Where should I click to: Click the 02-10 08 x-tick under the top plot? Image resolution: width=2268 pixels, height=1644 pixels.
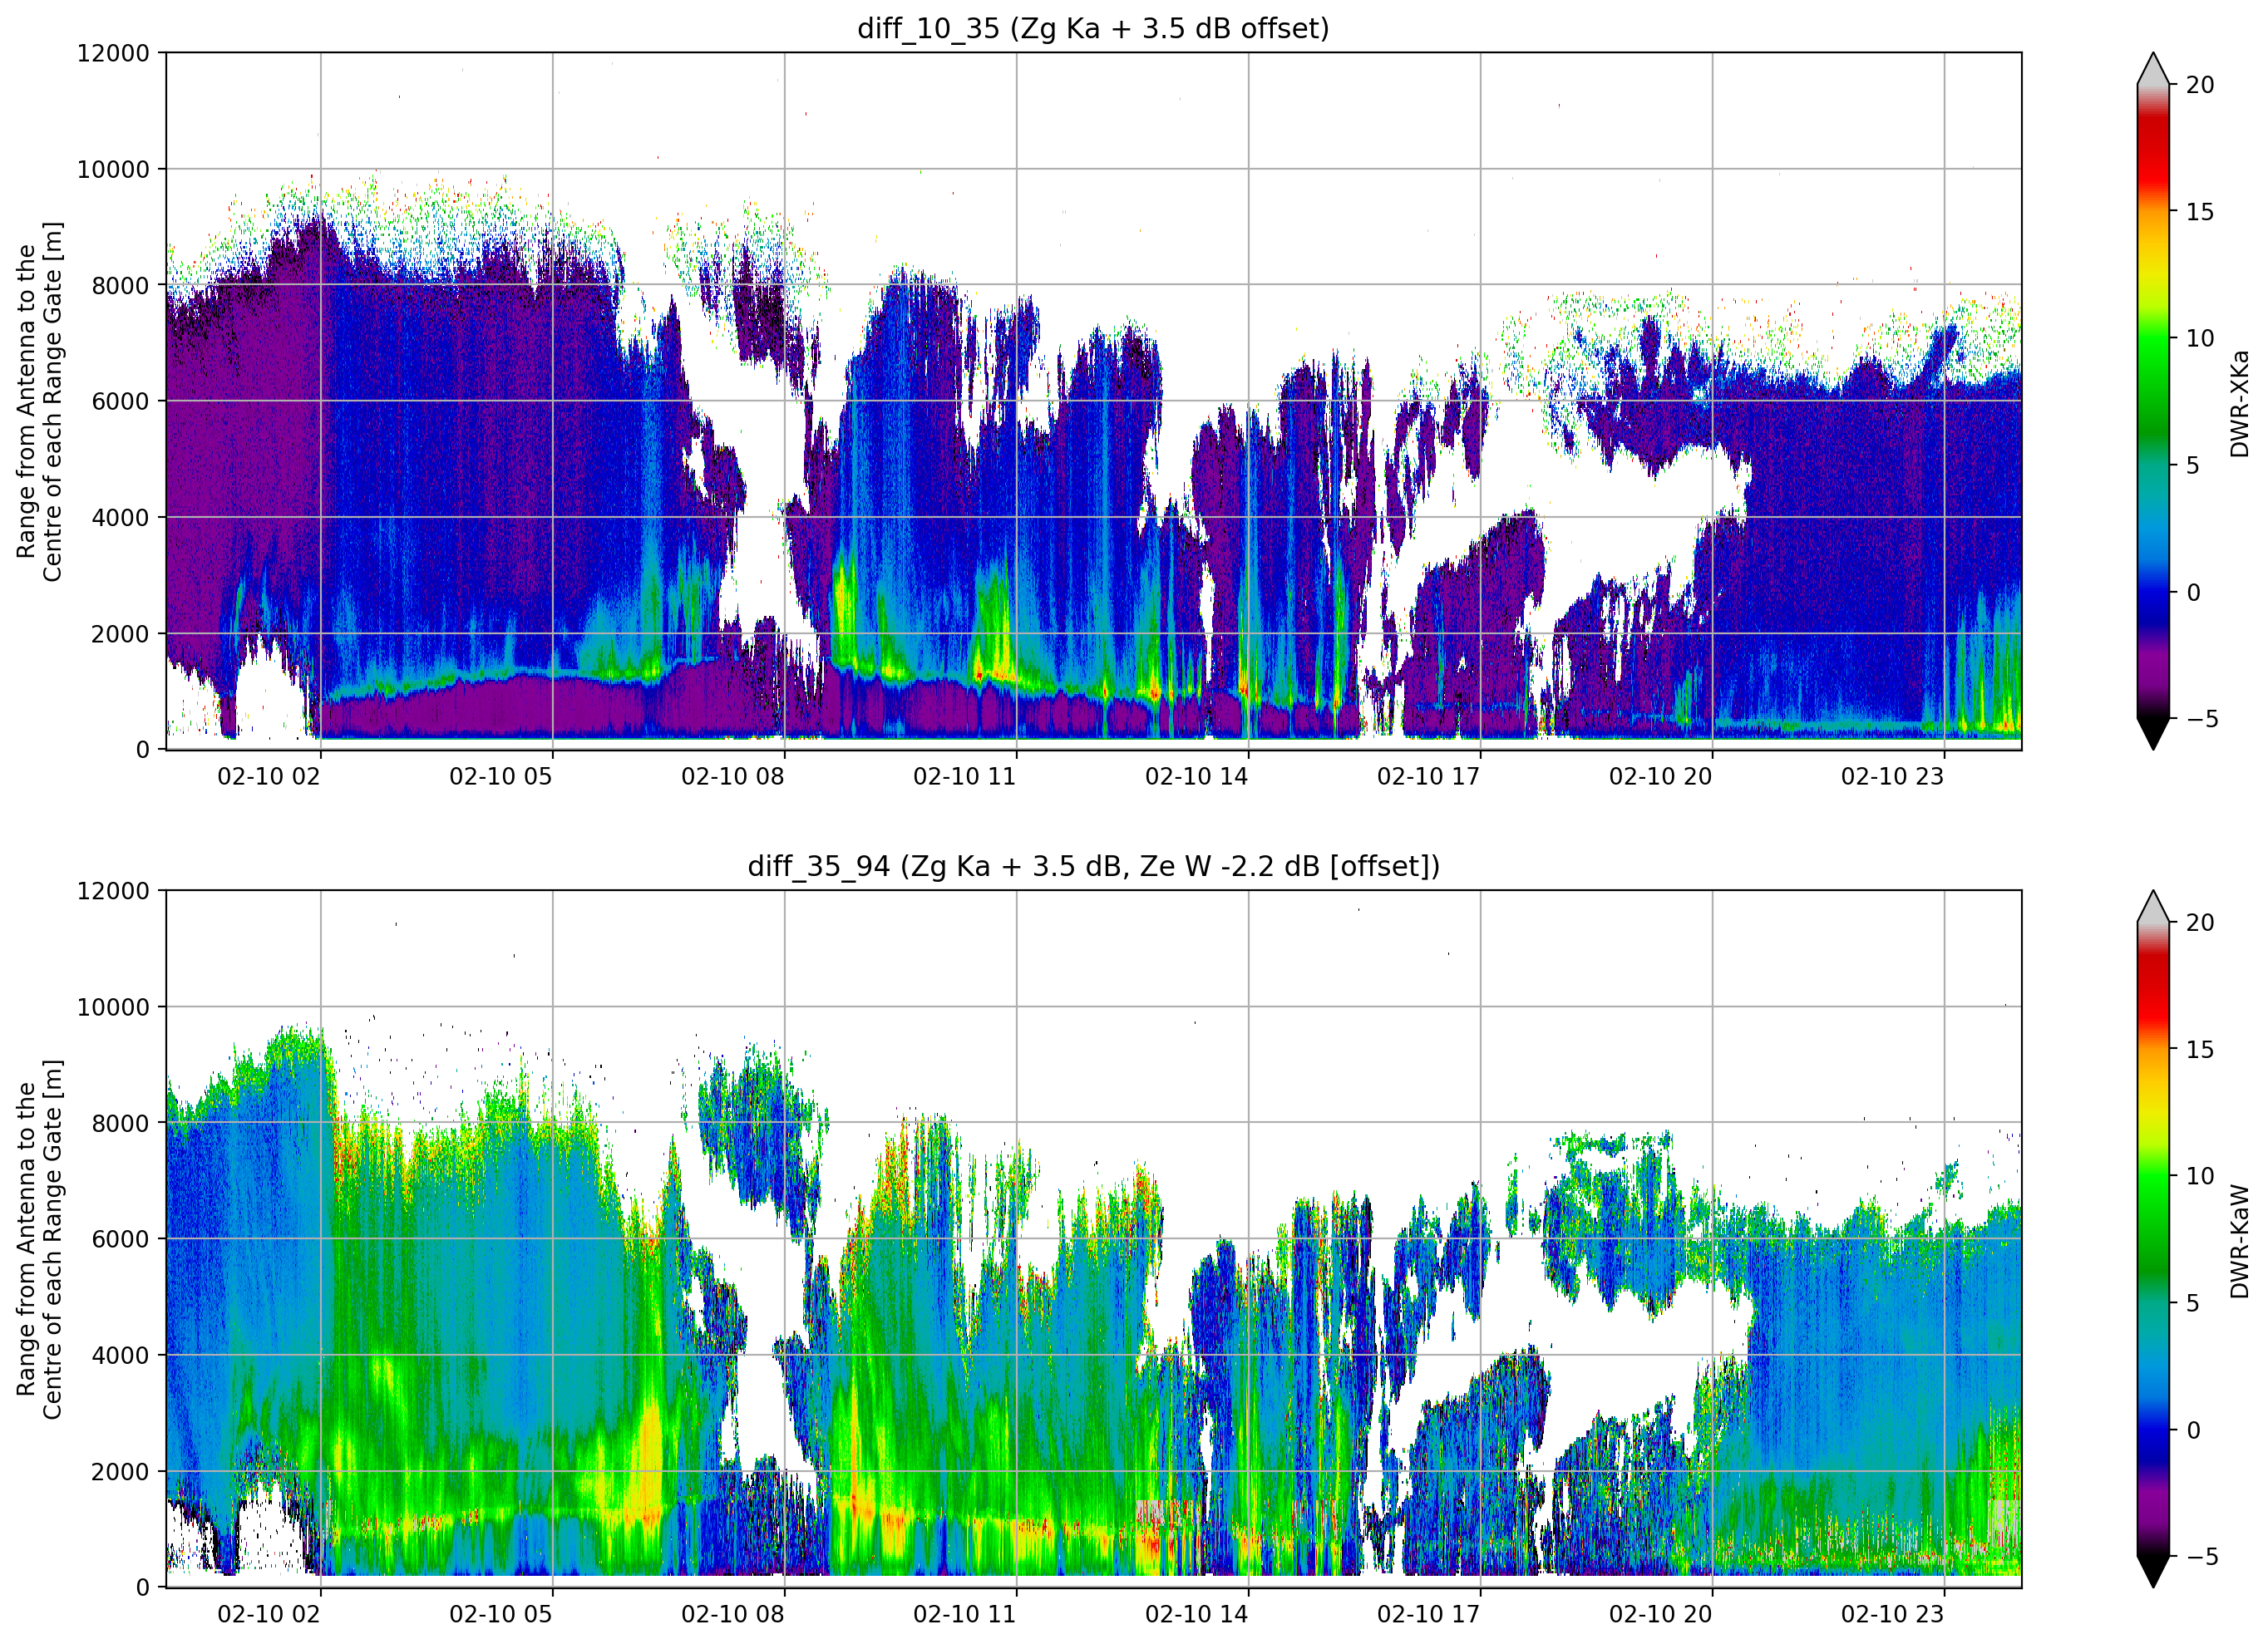(733, 776)
